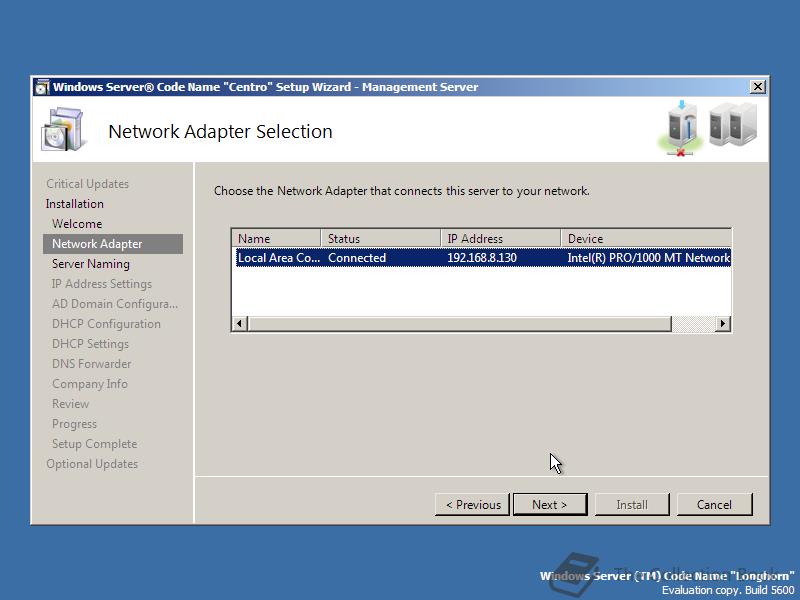Click the adapter list right scroll arrow
Viewport: 800px width, 600px height.
click(723, 323)
